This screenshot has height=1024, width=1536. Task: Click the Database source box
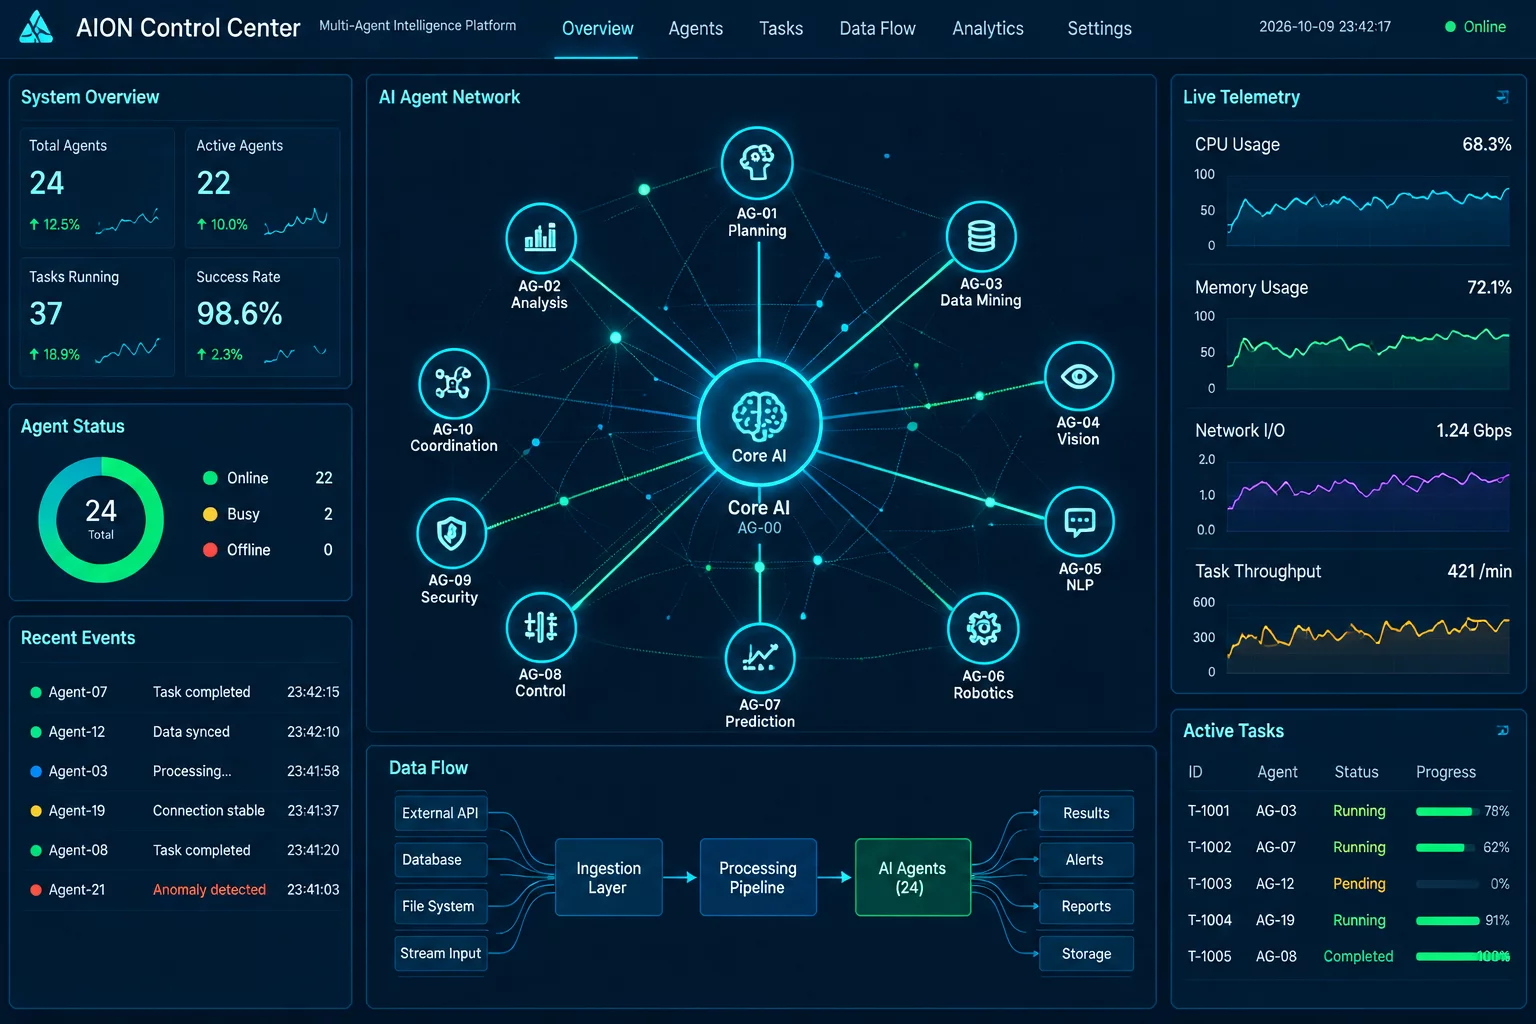pyautogui.click(x=441, y=860)
